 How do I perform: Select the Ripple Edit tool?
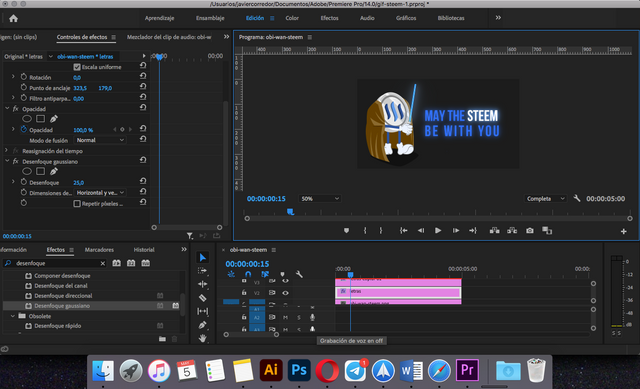[x=202, y=284]
